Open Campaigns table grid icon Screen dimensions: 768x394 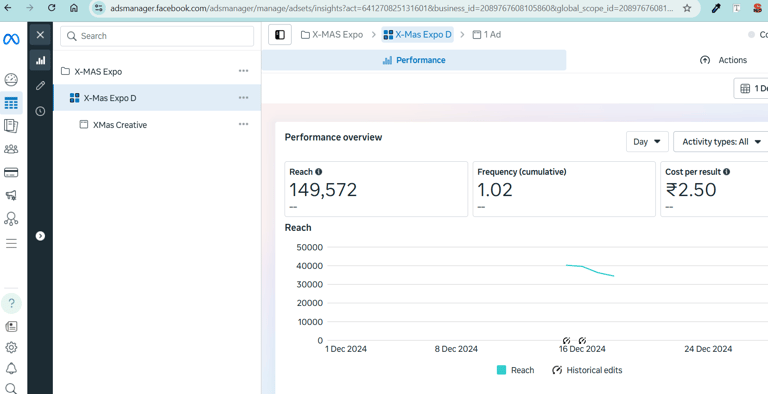(11, 103)
